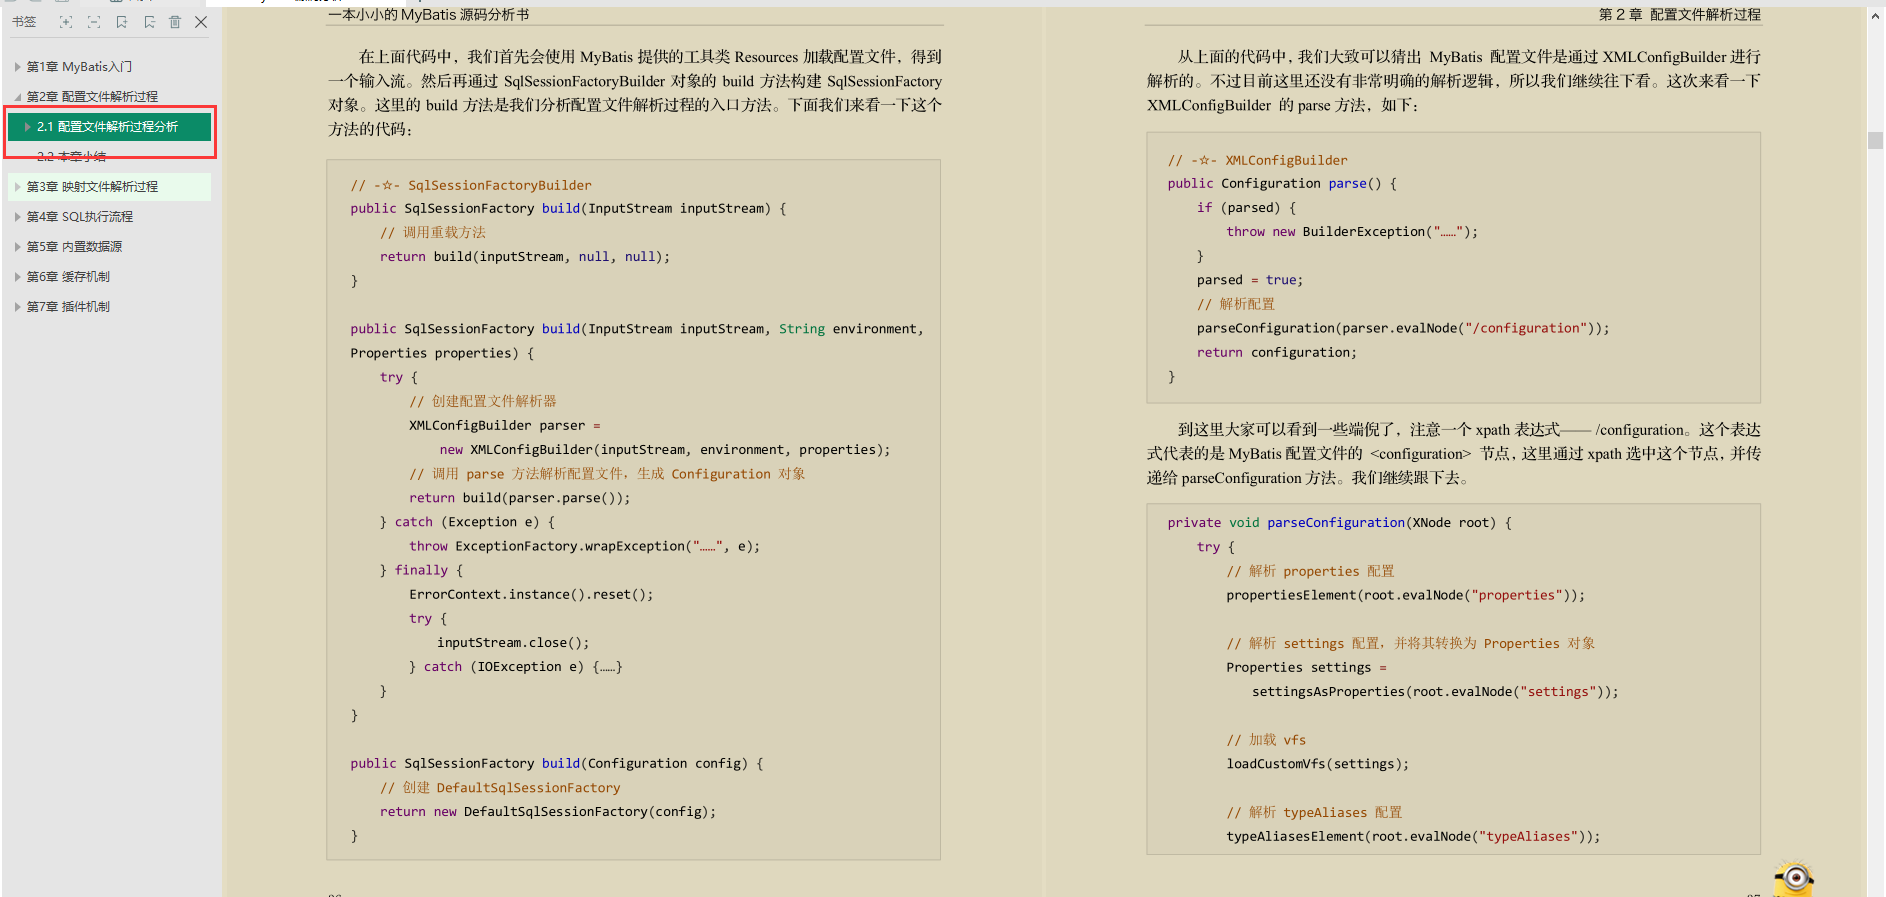The height and width of the screenshot is (897, 1886).
Task: Click comment 创建配置文件解析器
Action: pyautogui.click(x=483, y=401)
